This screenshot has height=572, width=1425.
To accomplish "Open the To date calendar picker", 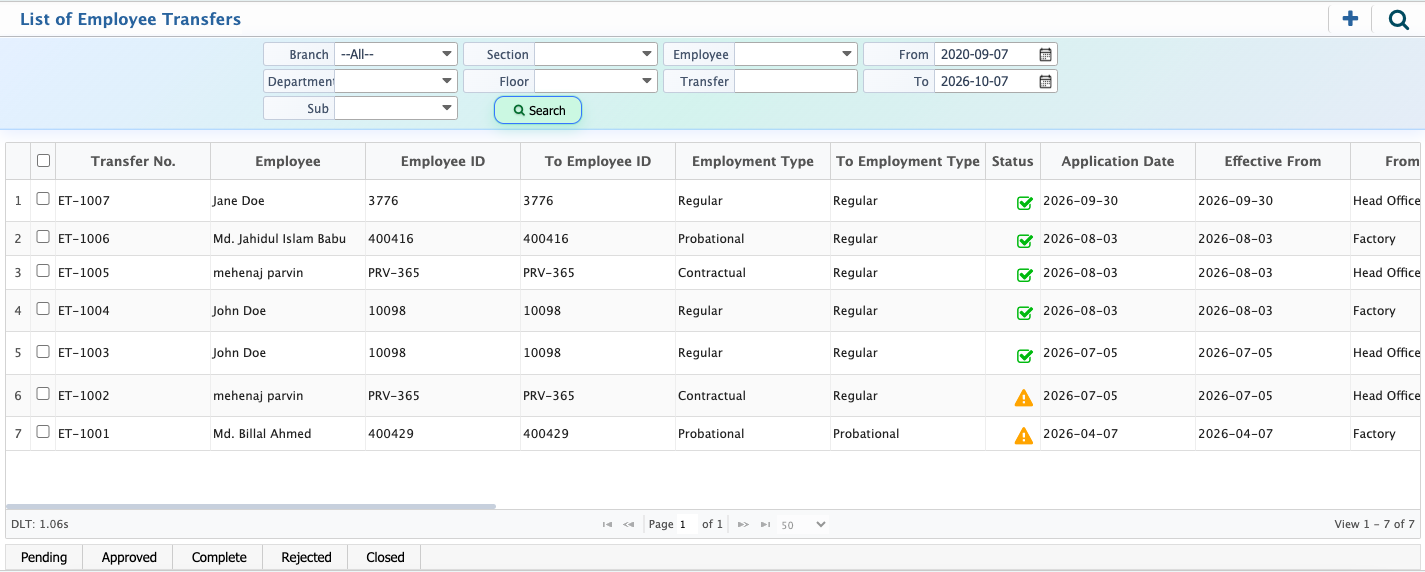I will point(1045,81).
